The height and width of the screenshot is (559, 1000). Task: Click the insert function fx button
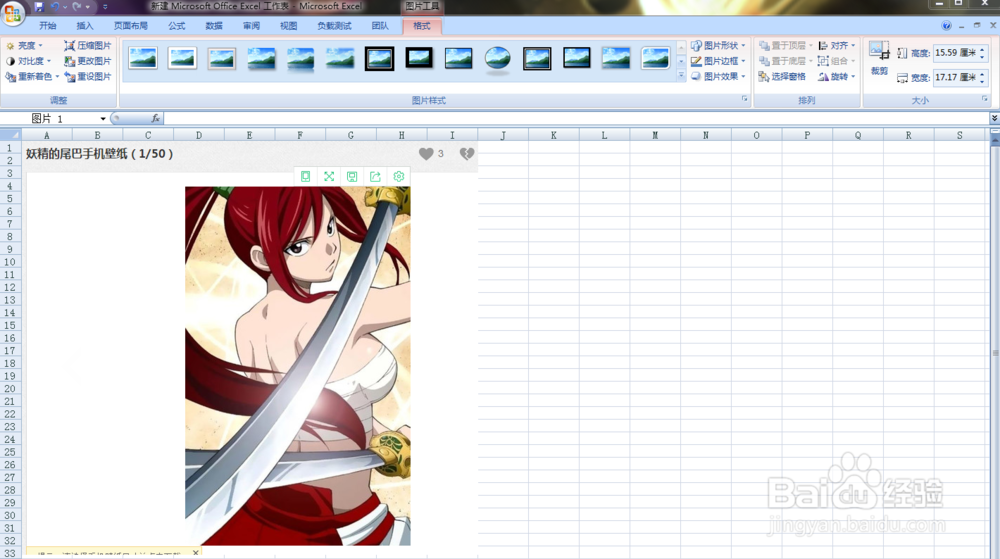[x=156, y=119]
